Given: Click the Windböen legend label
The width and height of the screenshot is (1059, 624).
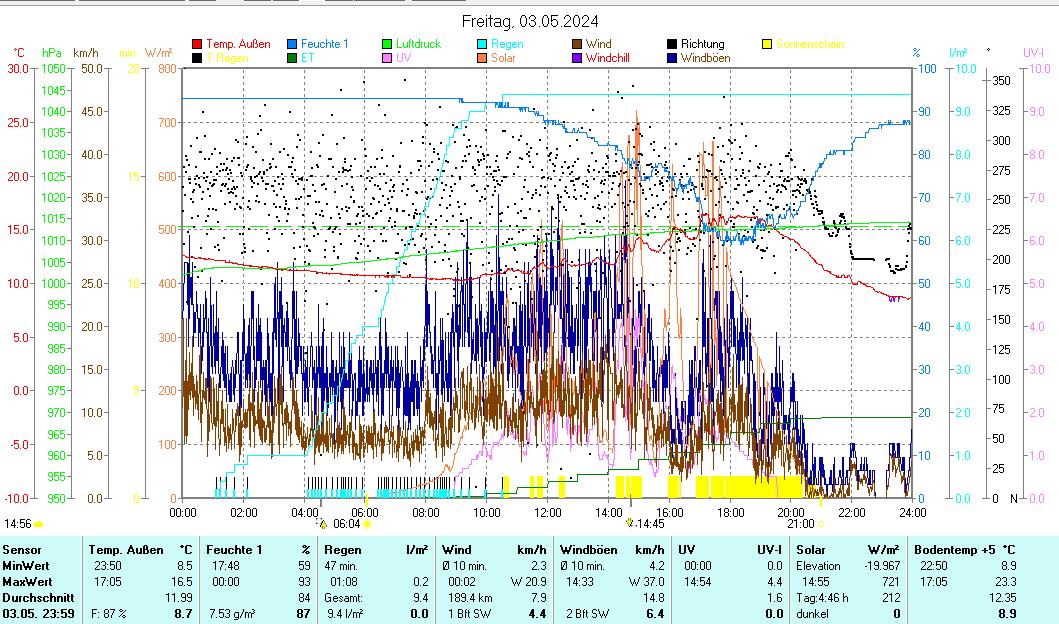Looking at the screenshot, I should (706, 58).
